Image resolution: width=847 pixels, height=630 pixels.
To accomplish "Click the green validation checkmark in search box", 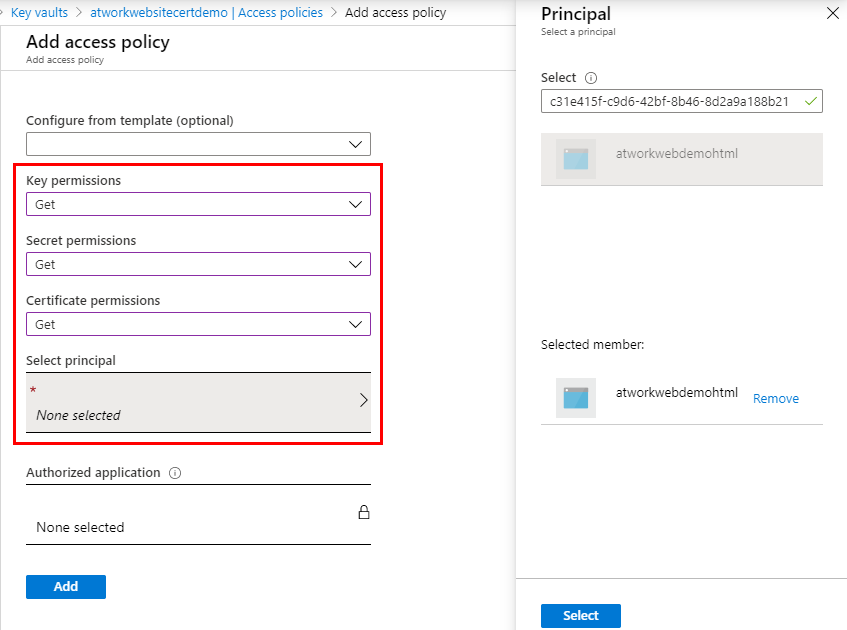I will pyautogui.click(x=811, y=101).
